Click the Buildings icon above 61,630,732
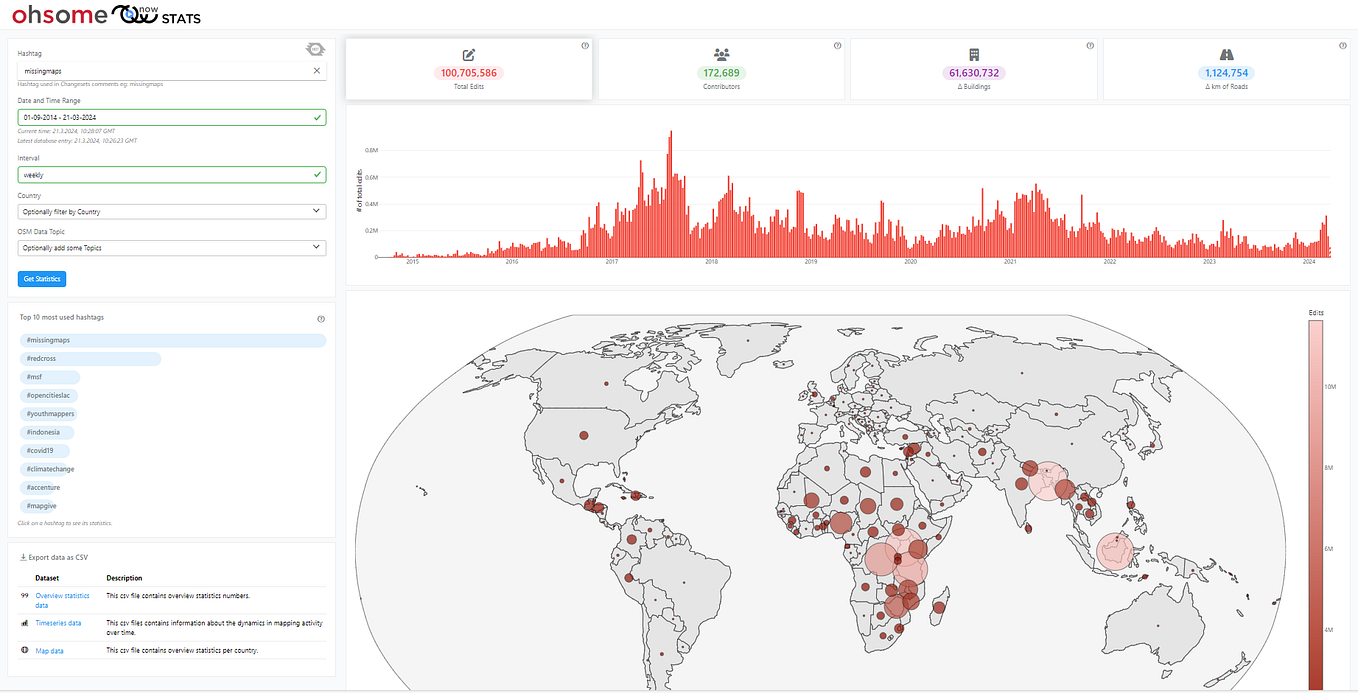Viewport: 1358px width, 693px height. coord(973,53)
